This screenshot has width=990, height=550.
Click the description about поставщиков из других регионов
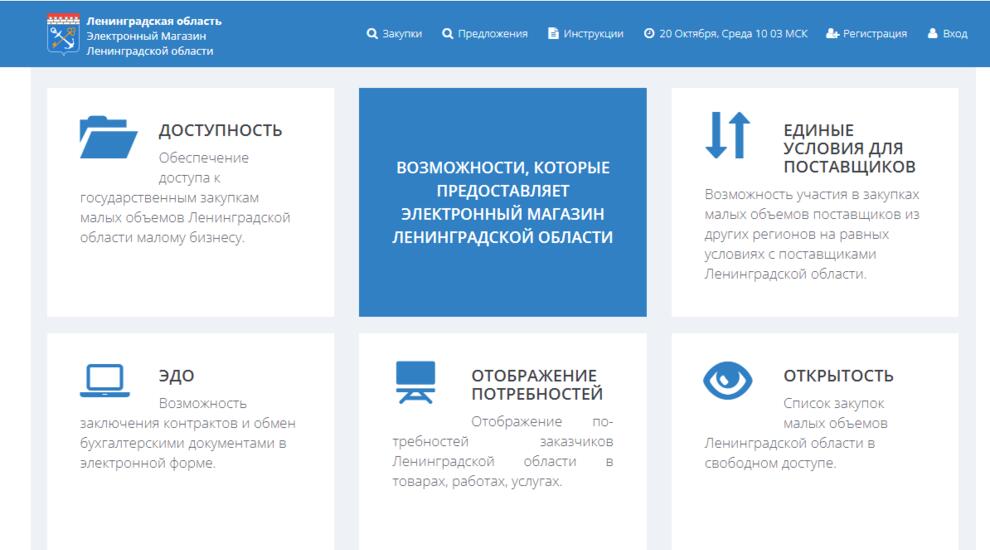[x=812, y=234]
